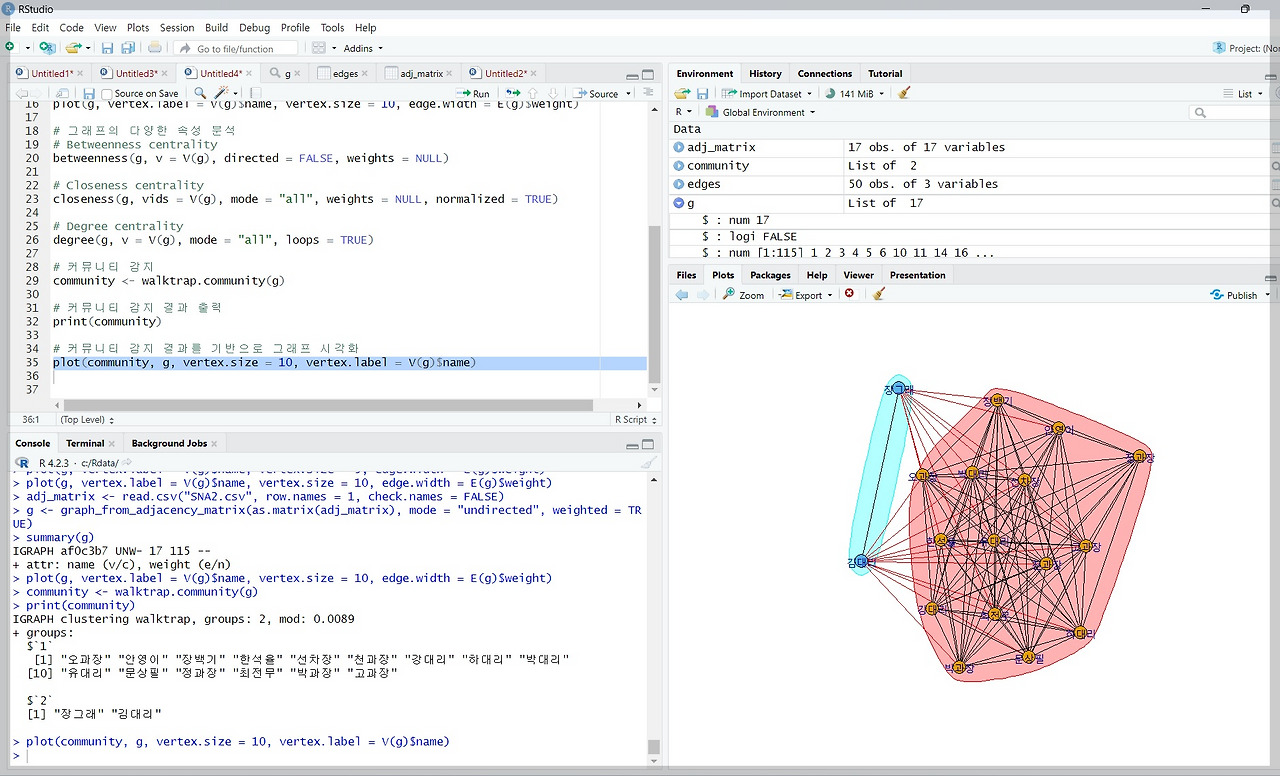Screen dimensions: 1280x776
Task: Open the Session menu
Action: (x=177, y=28)
